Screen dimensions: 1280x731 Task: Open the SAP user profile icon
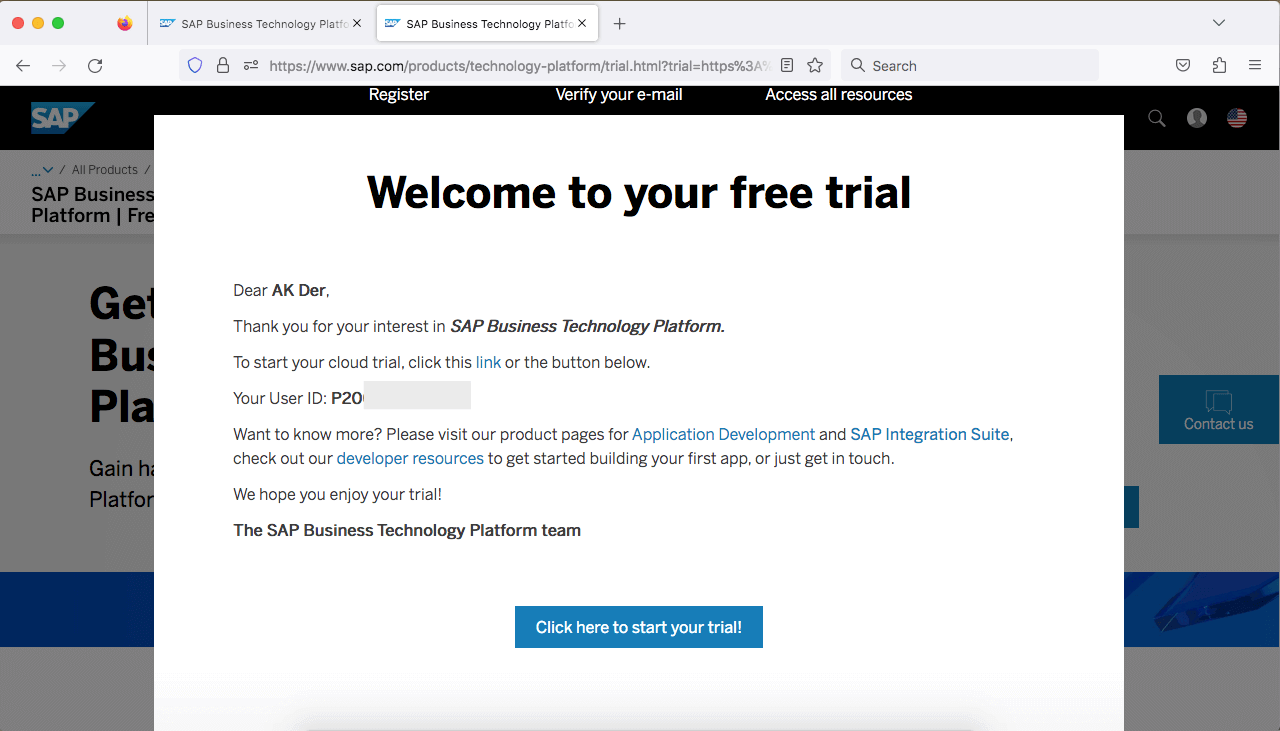pyautogui.click(x=1197, y=118)
